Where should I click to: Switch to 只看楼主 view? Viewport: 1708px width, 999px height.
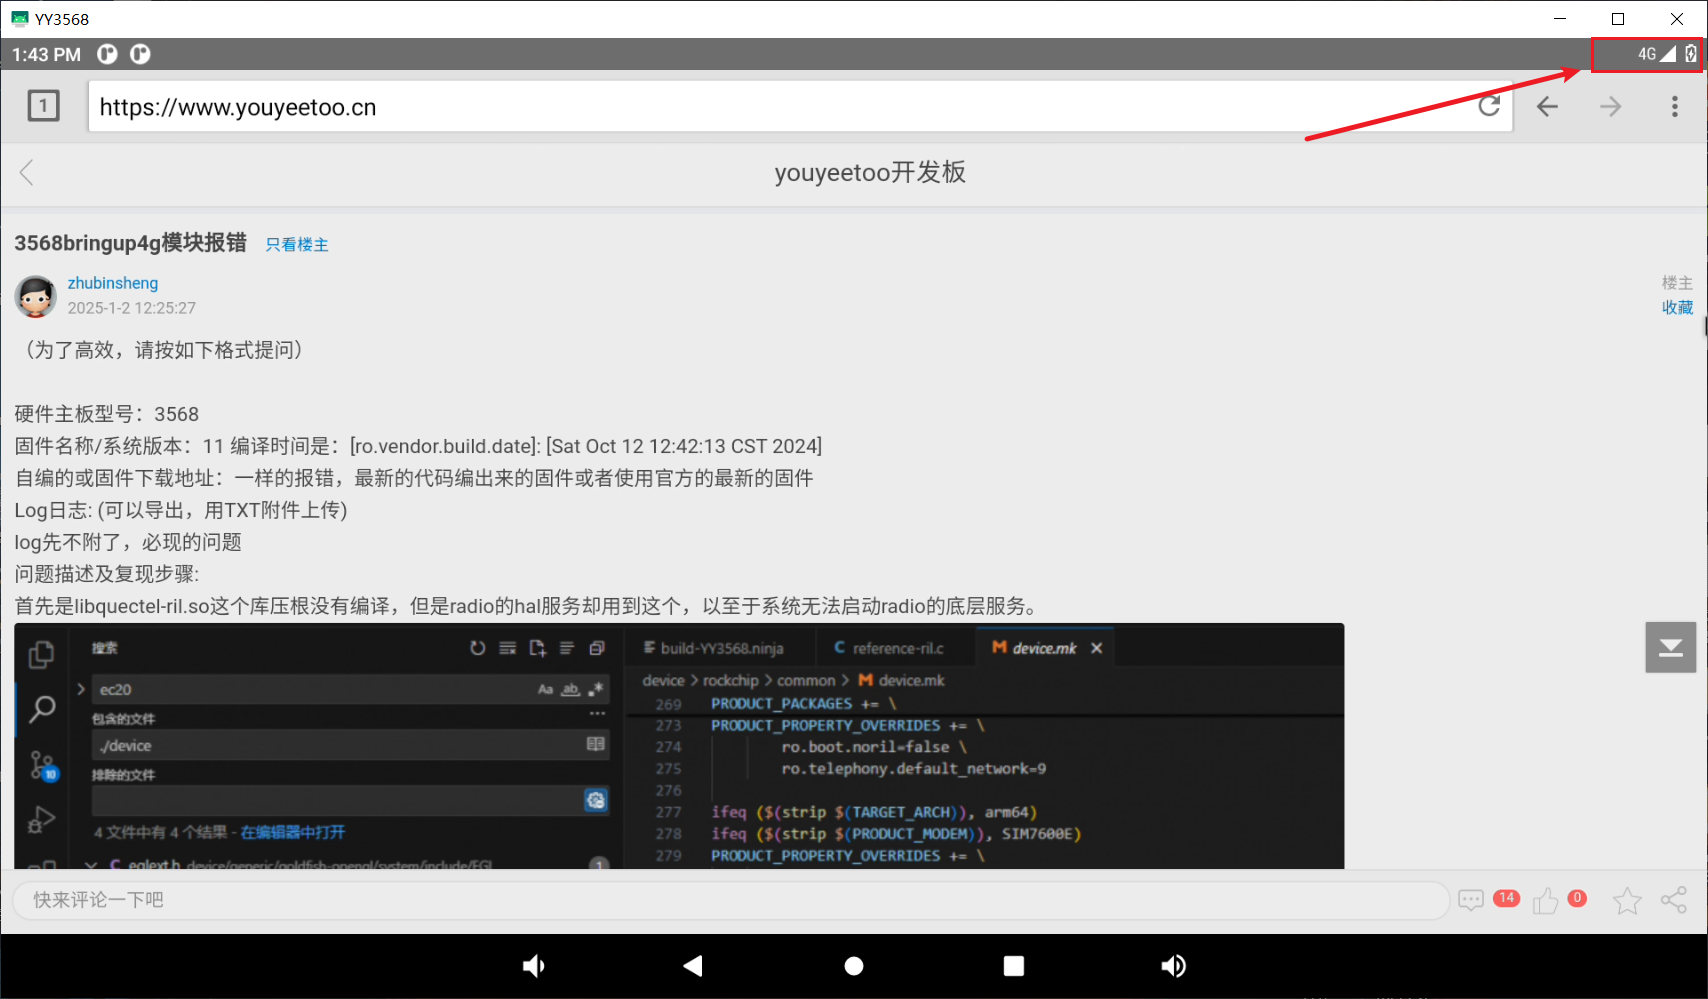296,244
